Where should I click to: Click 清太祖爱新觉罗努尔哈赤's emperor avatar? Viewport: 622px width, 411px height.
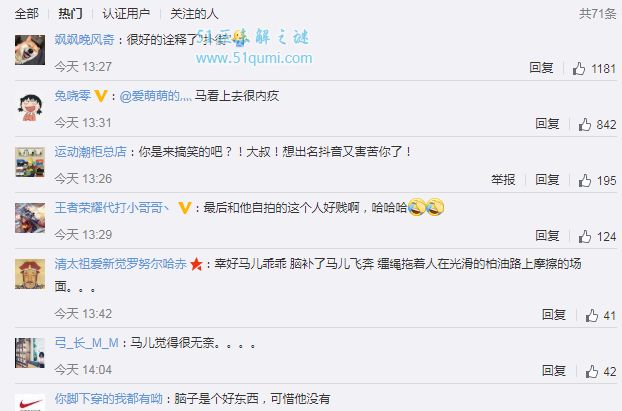(x=30, y=274)
